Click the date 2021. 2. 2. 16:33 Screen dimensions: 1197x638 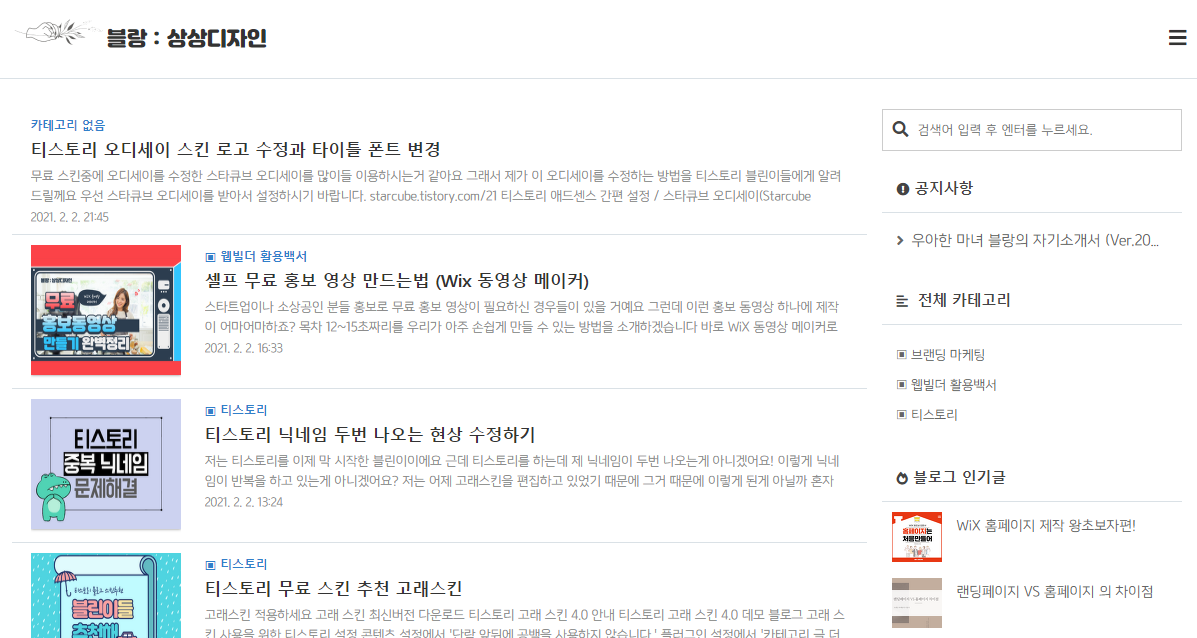[244, 349]
